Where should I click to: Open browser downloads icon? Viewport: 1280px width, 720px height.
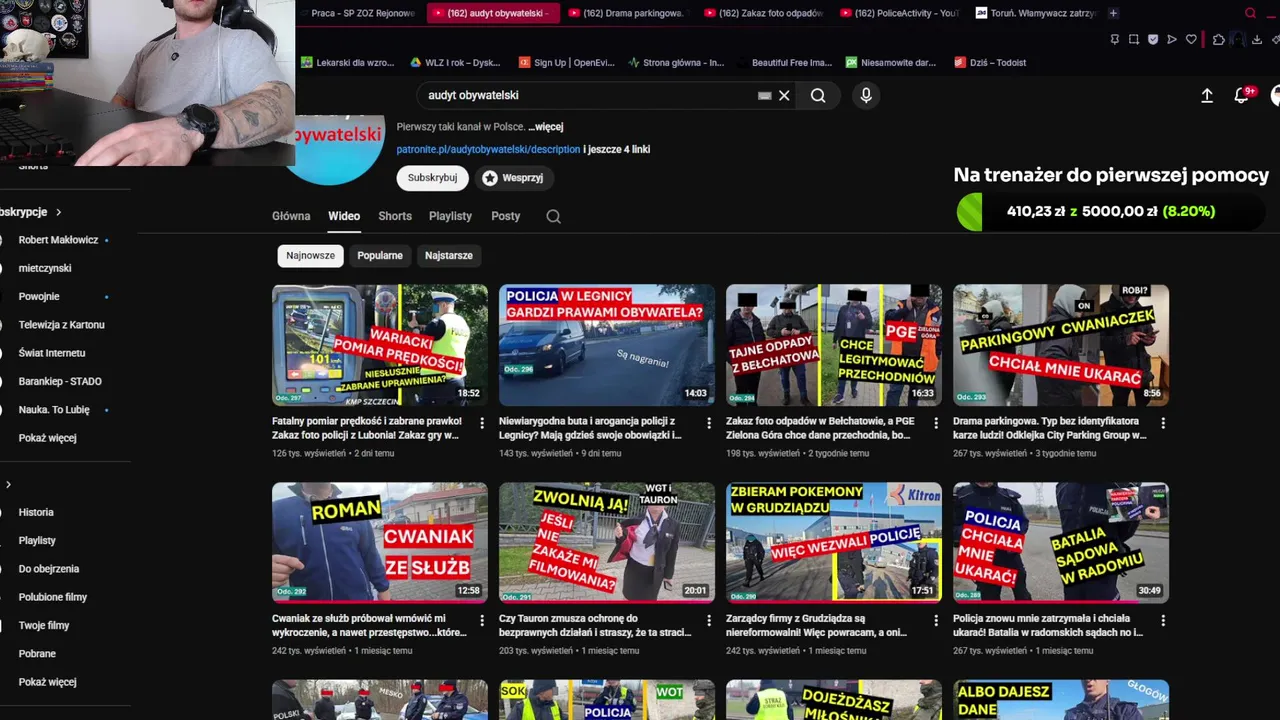pos(1256,39)
